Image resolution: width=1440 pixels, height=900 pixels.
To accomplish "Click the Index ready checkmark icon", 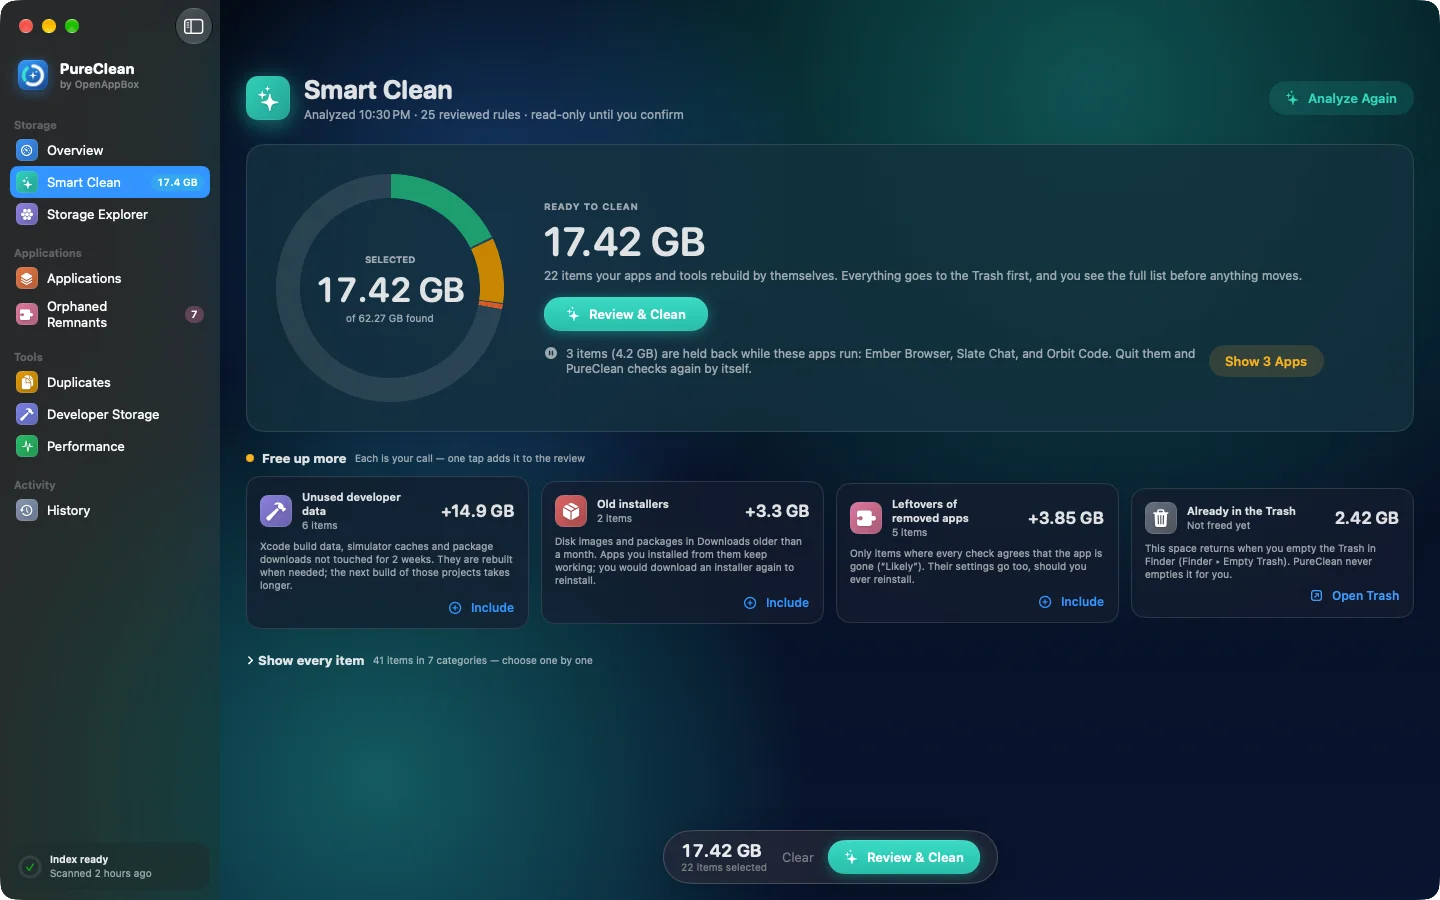I will pyautogui.click(x=30, y=866).
